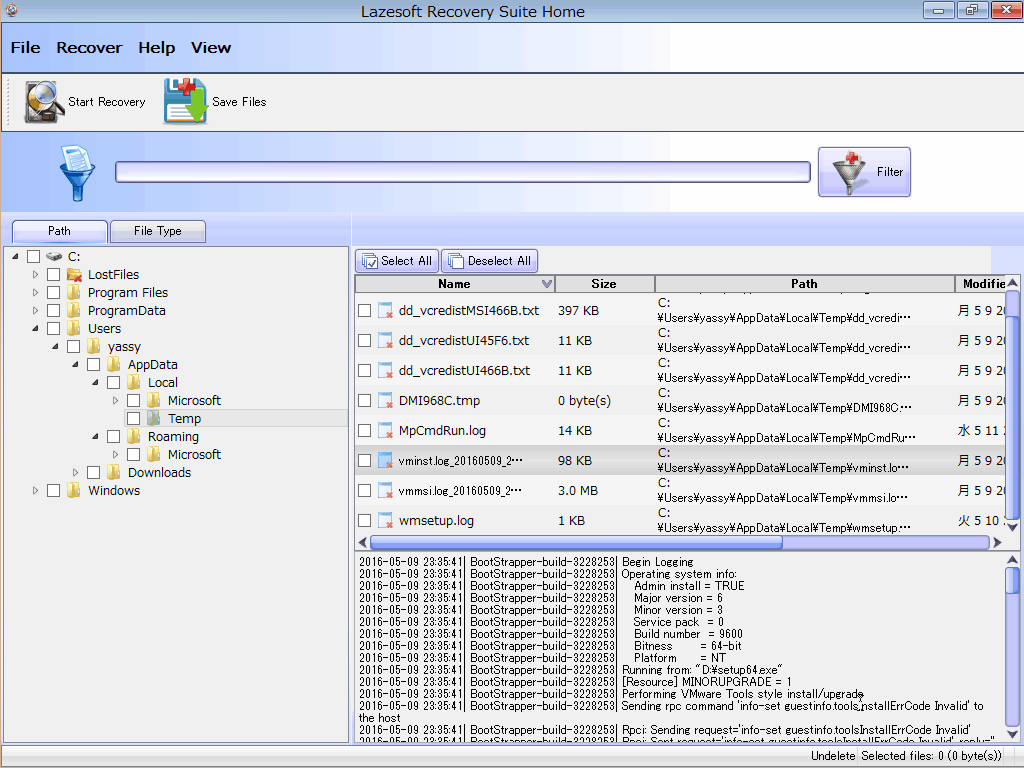Click the Roaming folder icon
Viewport: 1024px width, 768px height.
(134, 436)
